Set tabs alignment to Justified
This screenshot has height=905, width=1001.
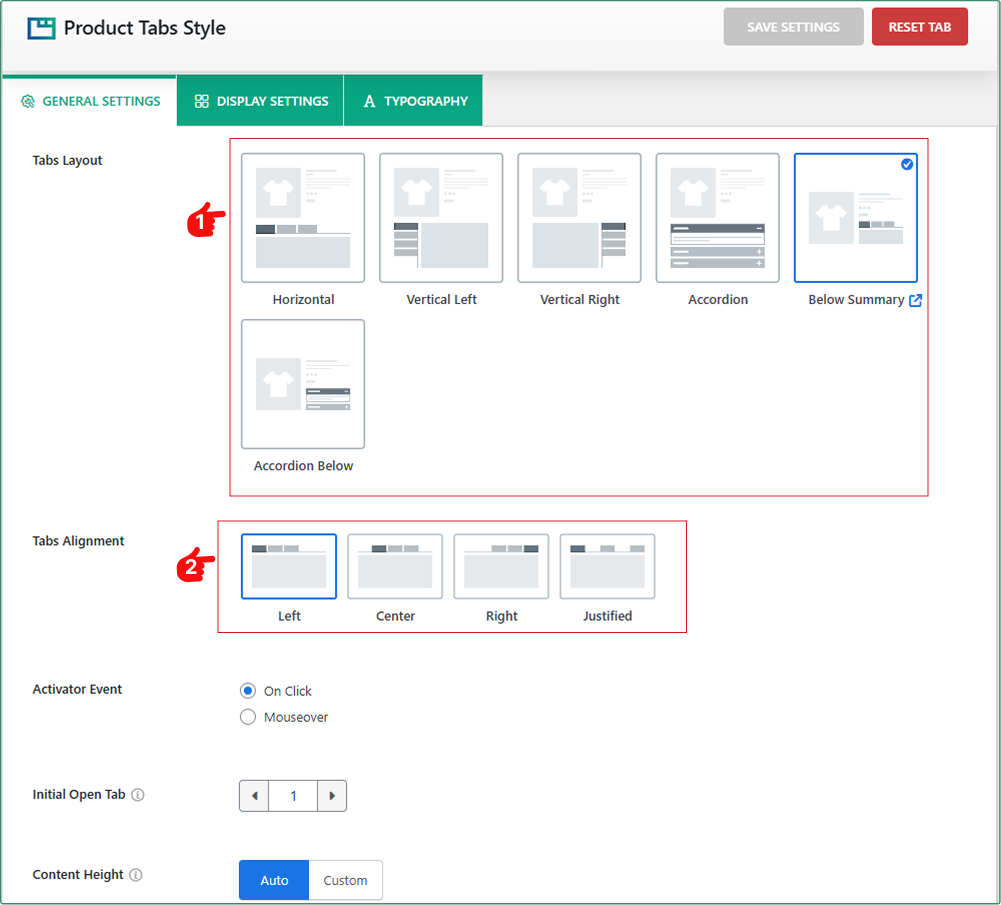point(607,566)
